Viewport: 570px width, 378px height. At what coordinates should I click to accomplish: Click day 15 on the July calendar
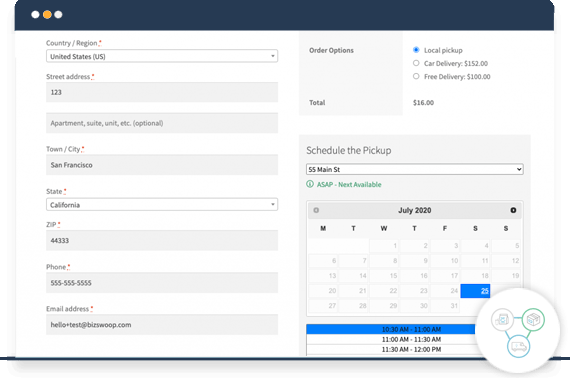pyautogui.click(x=384, y=276)
